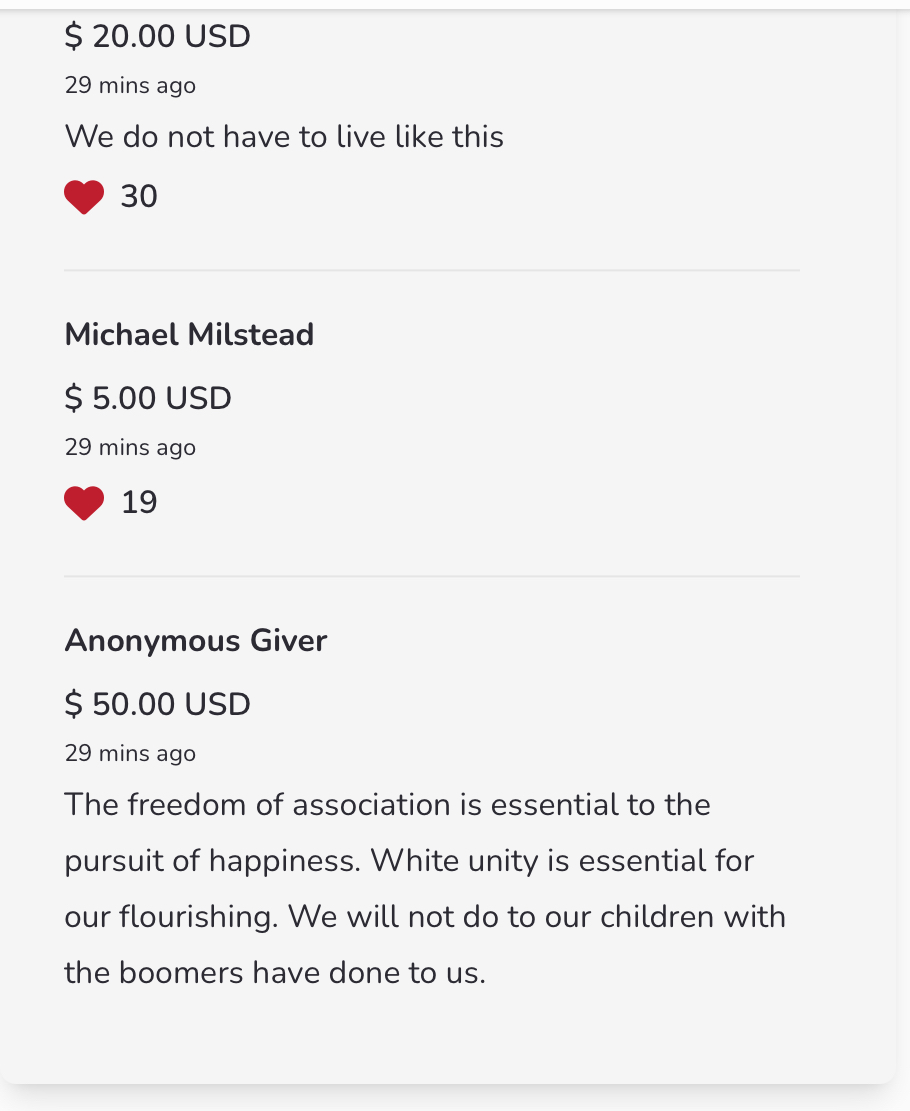
Task: Click the timestamp under the $50.00 donation
Action: point(130,753)
